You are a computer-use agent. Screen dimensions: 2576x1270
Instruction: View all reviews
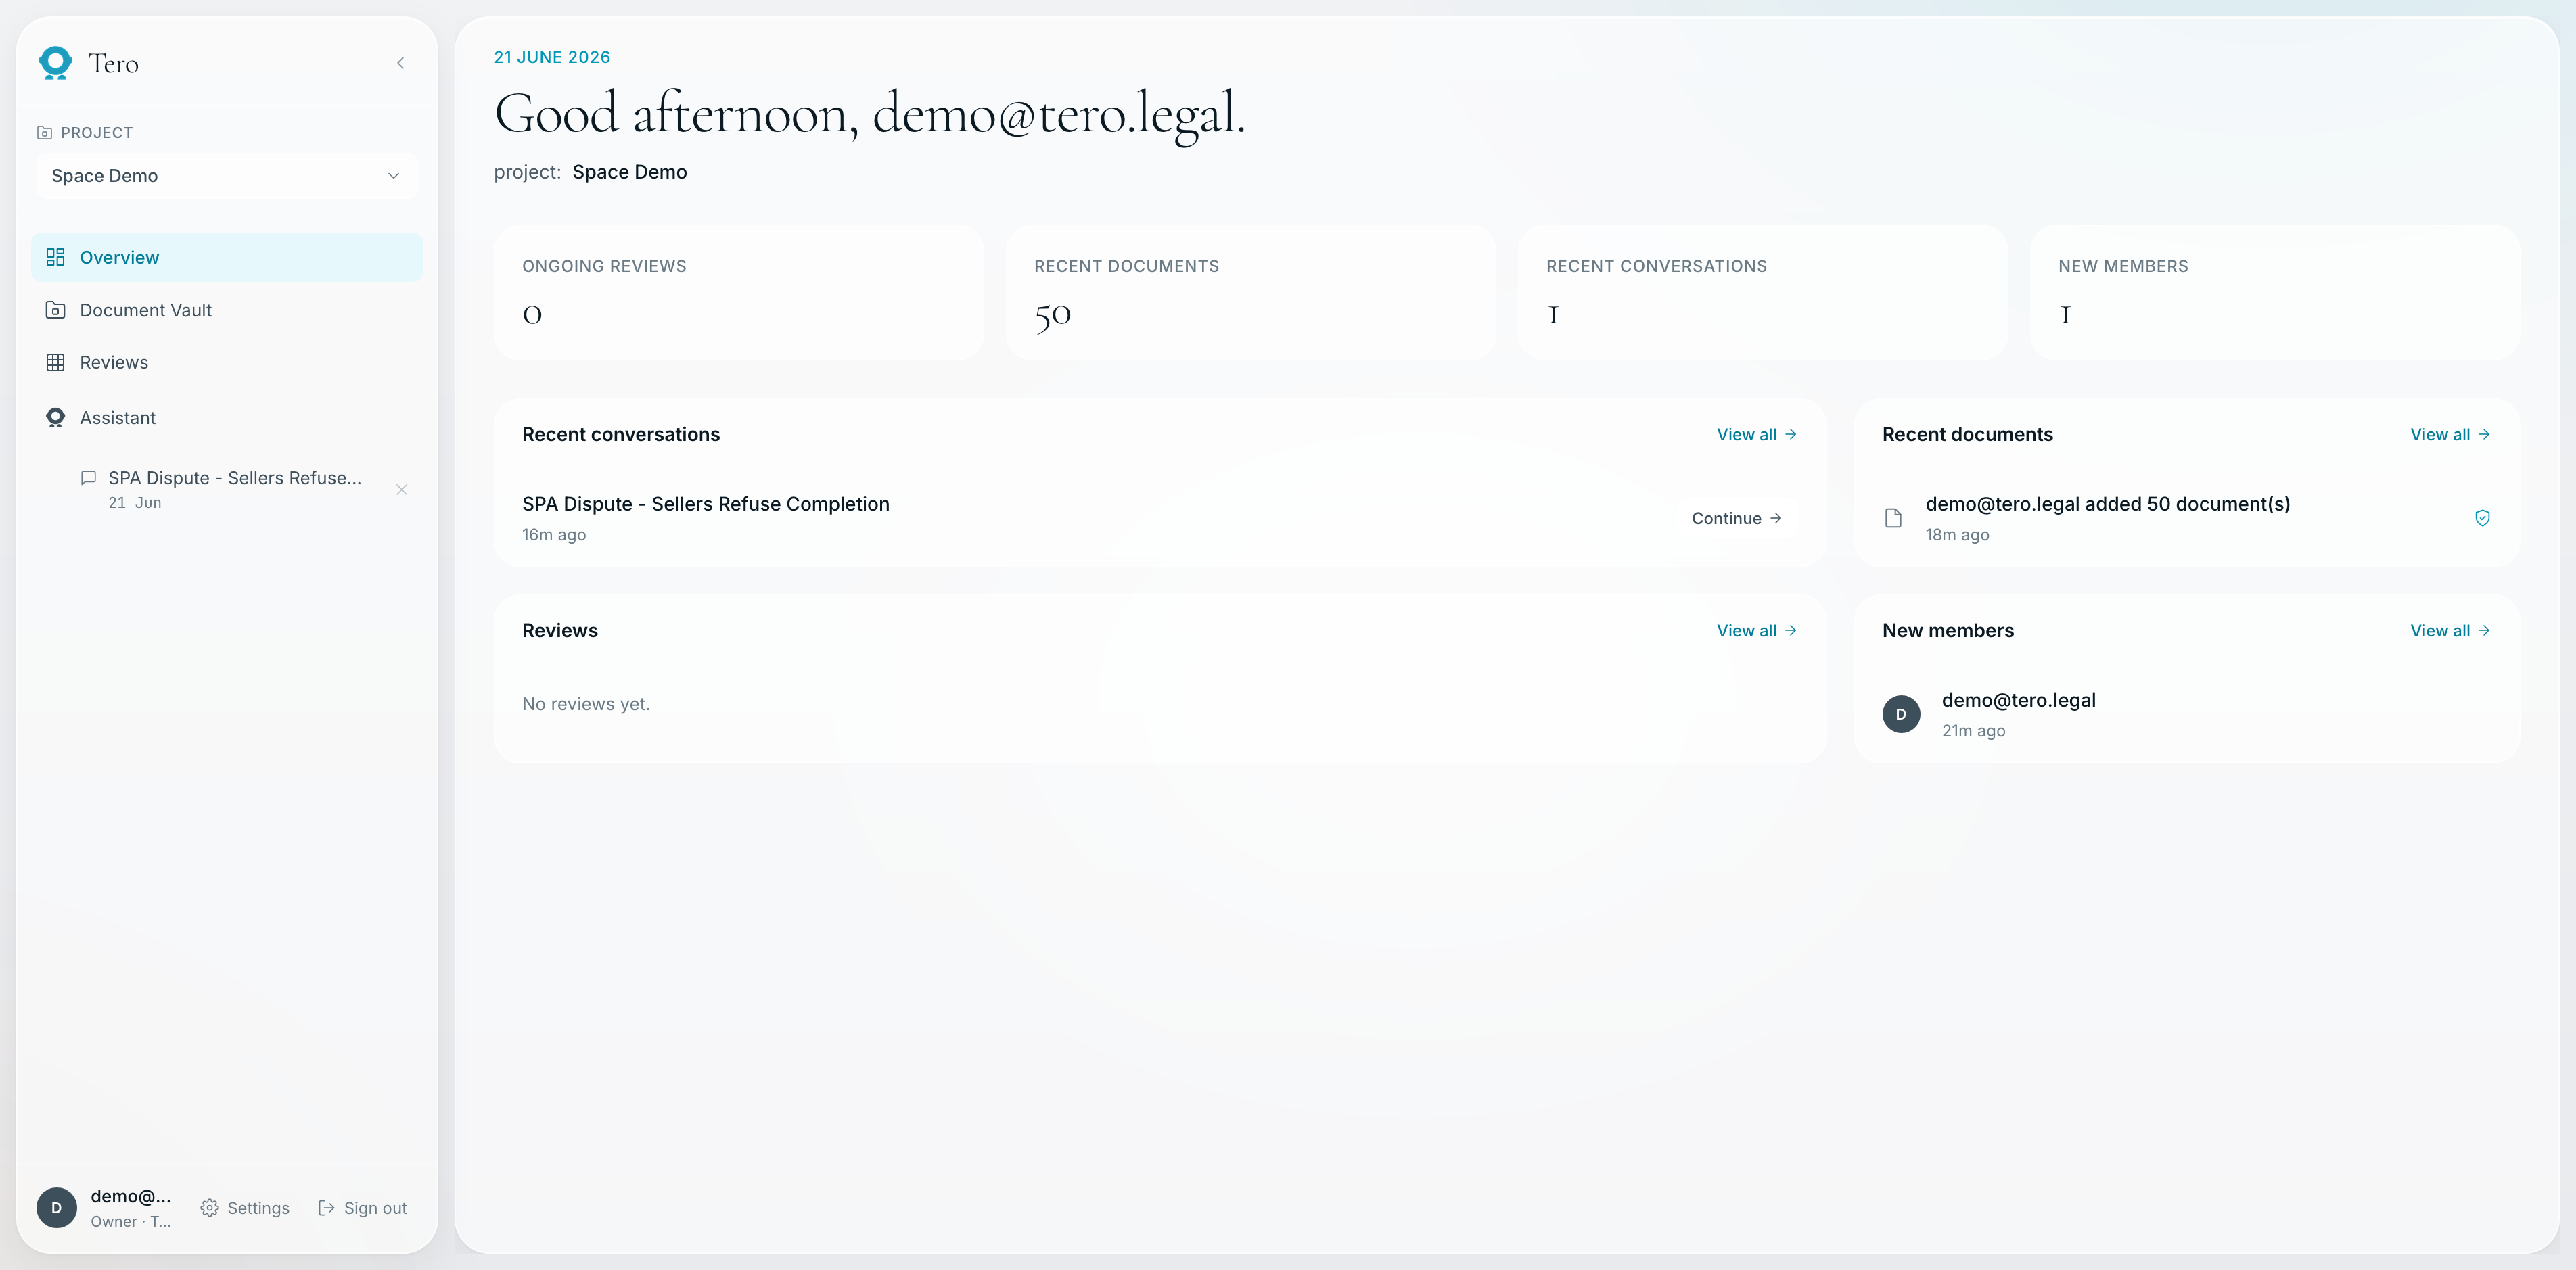[1756, 630]
